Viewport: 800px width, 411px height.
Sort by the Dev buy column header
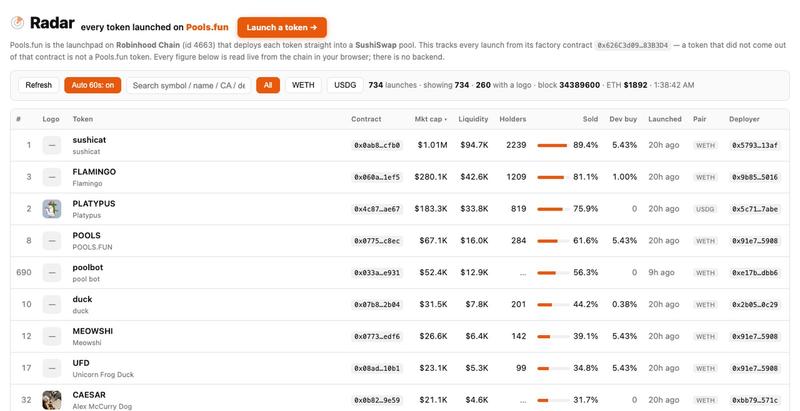(x=623, y=119)
